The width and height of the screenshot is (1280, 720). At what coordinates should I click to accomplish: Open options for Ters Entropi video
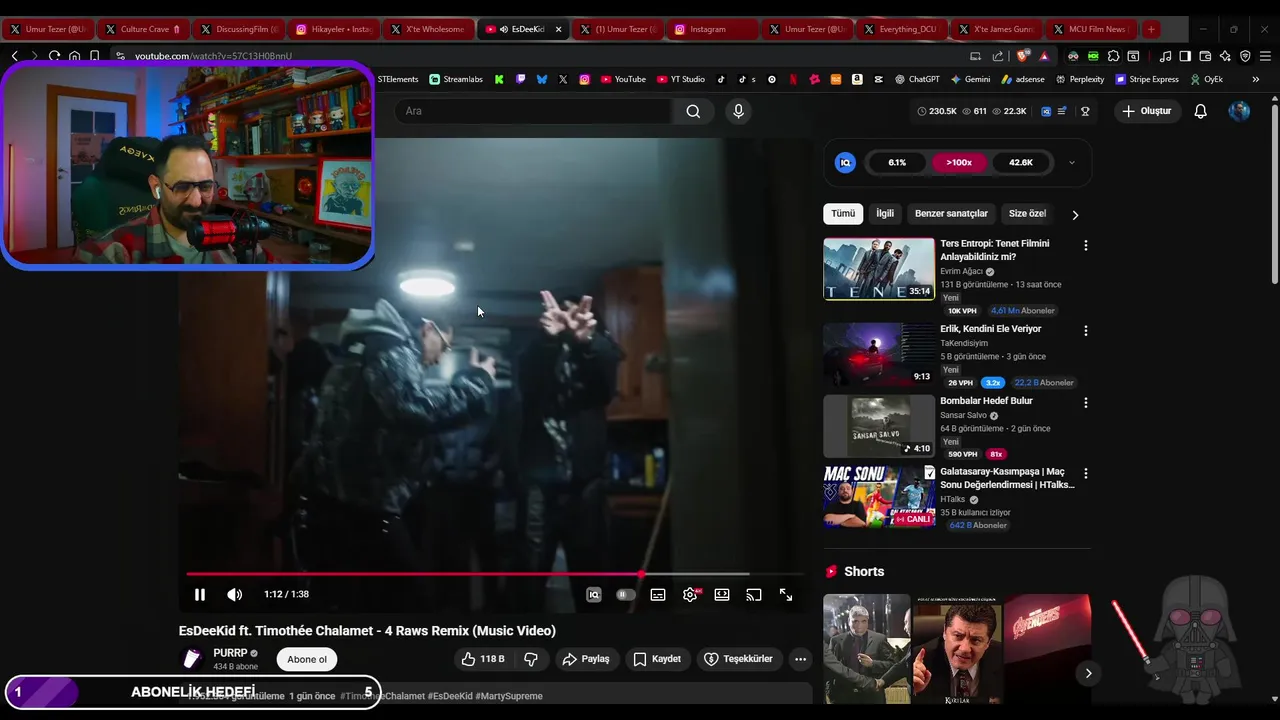pyautogui.click(x=1086, y=245)
